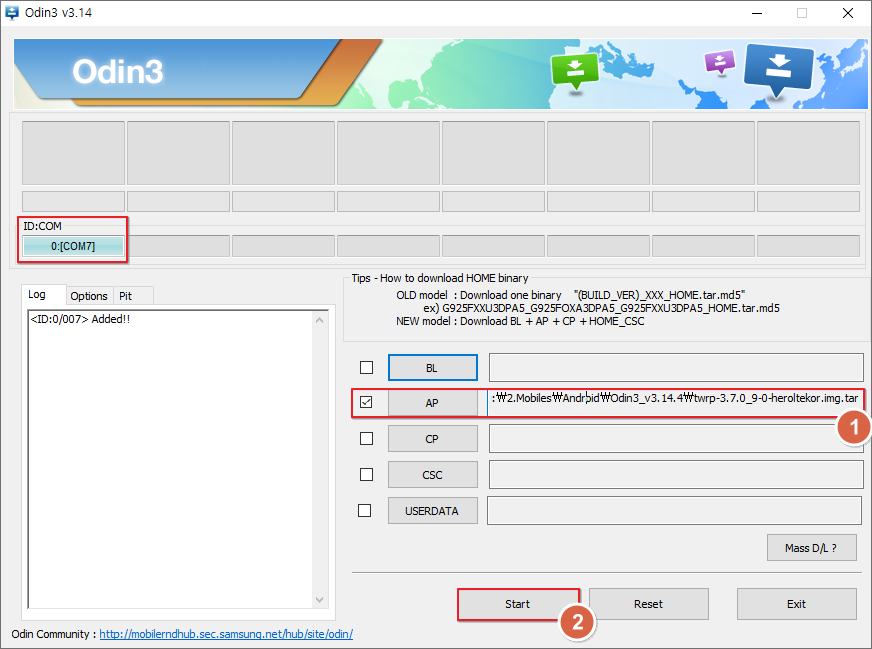Click the Mass D/L ? button
The height and width of the screenshot is (649, 872).
[811, 548]
